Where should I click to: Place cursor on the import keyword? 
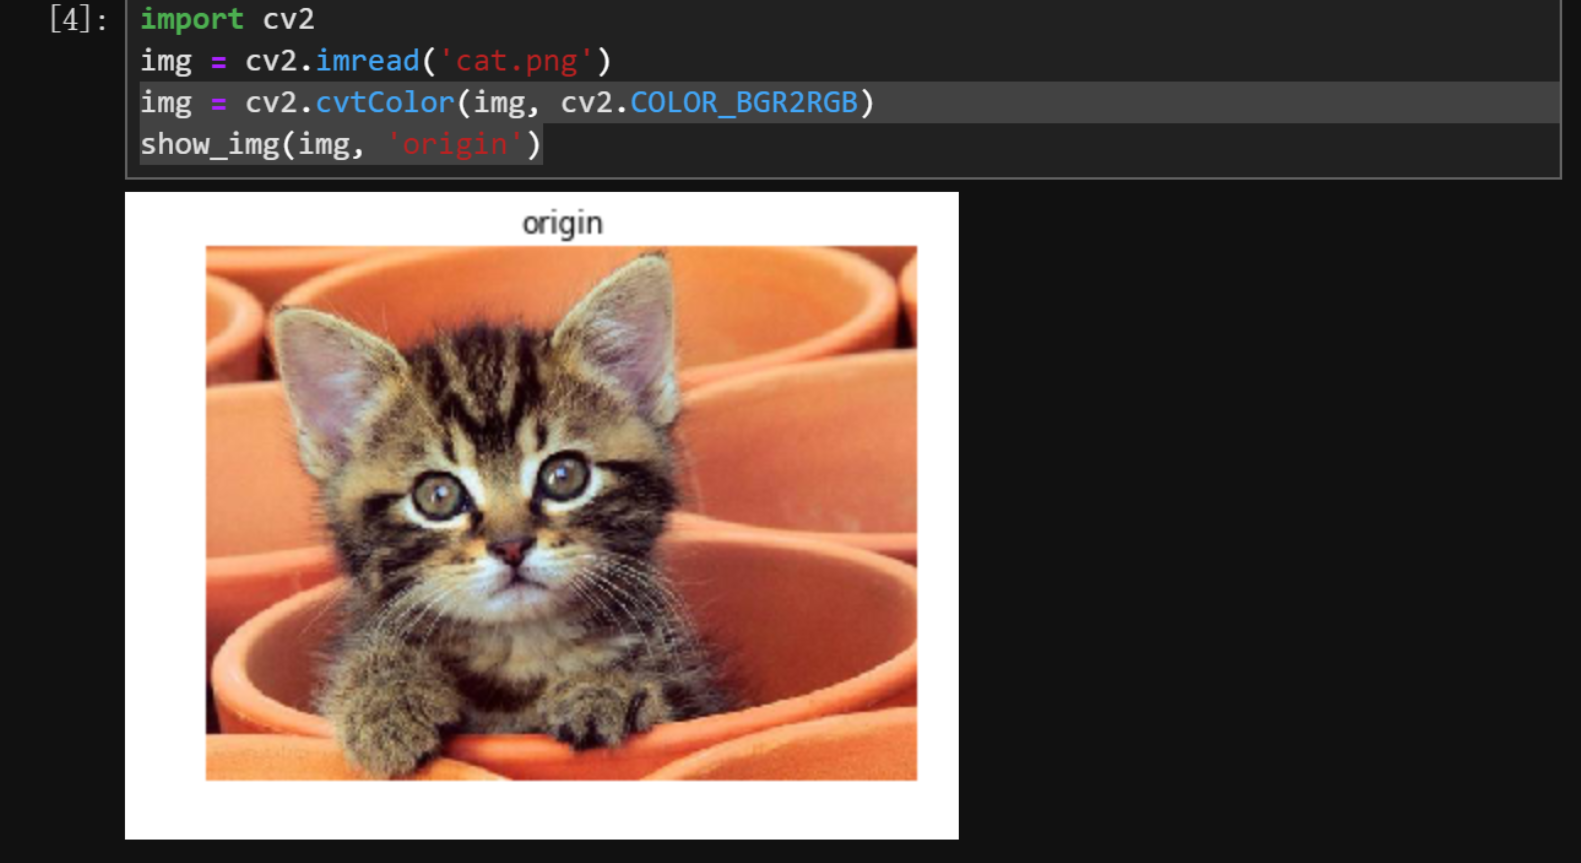click(192, 19)
